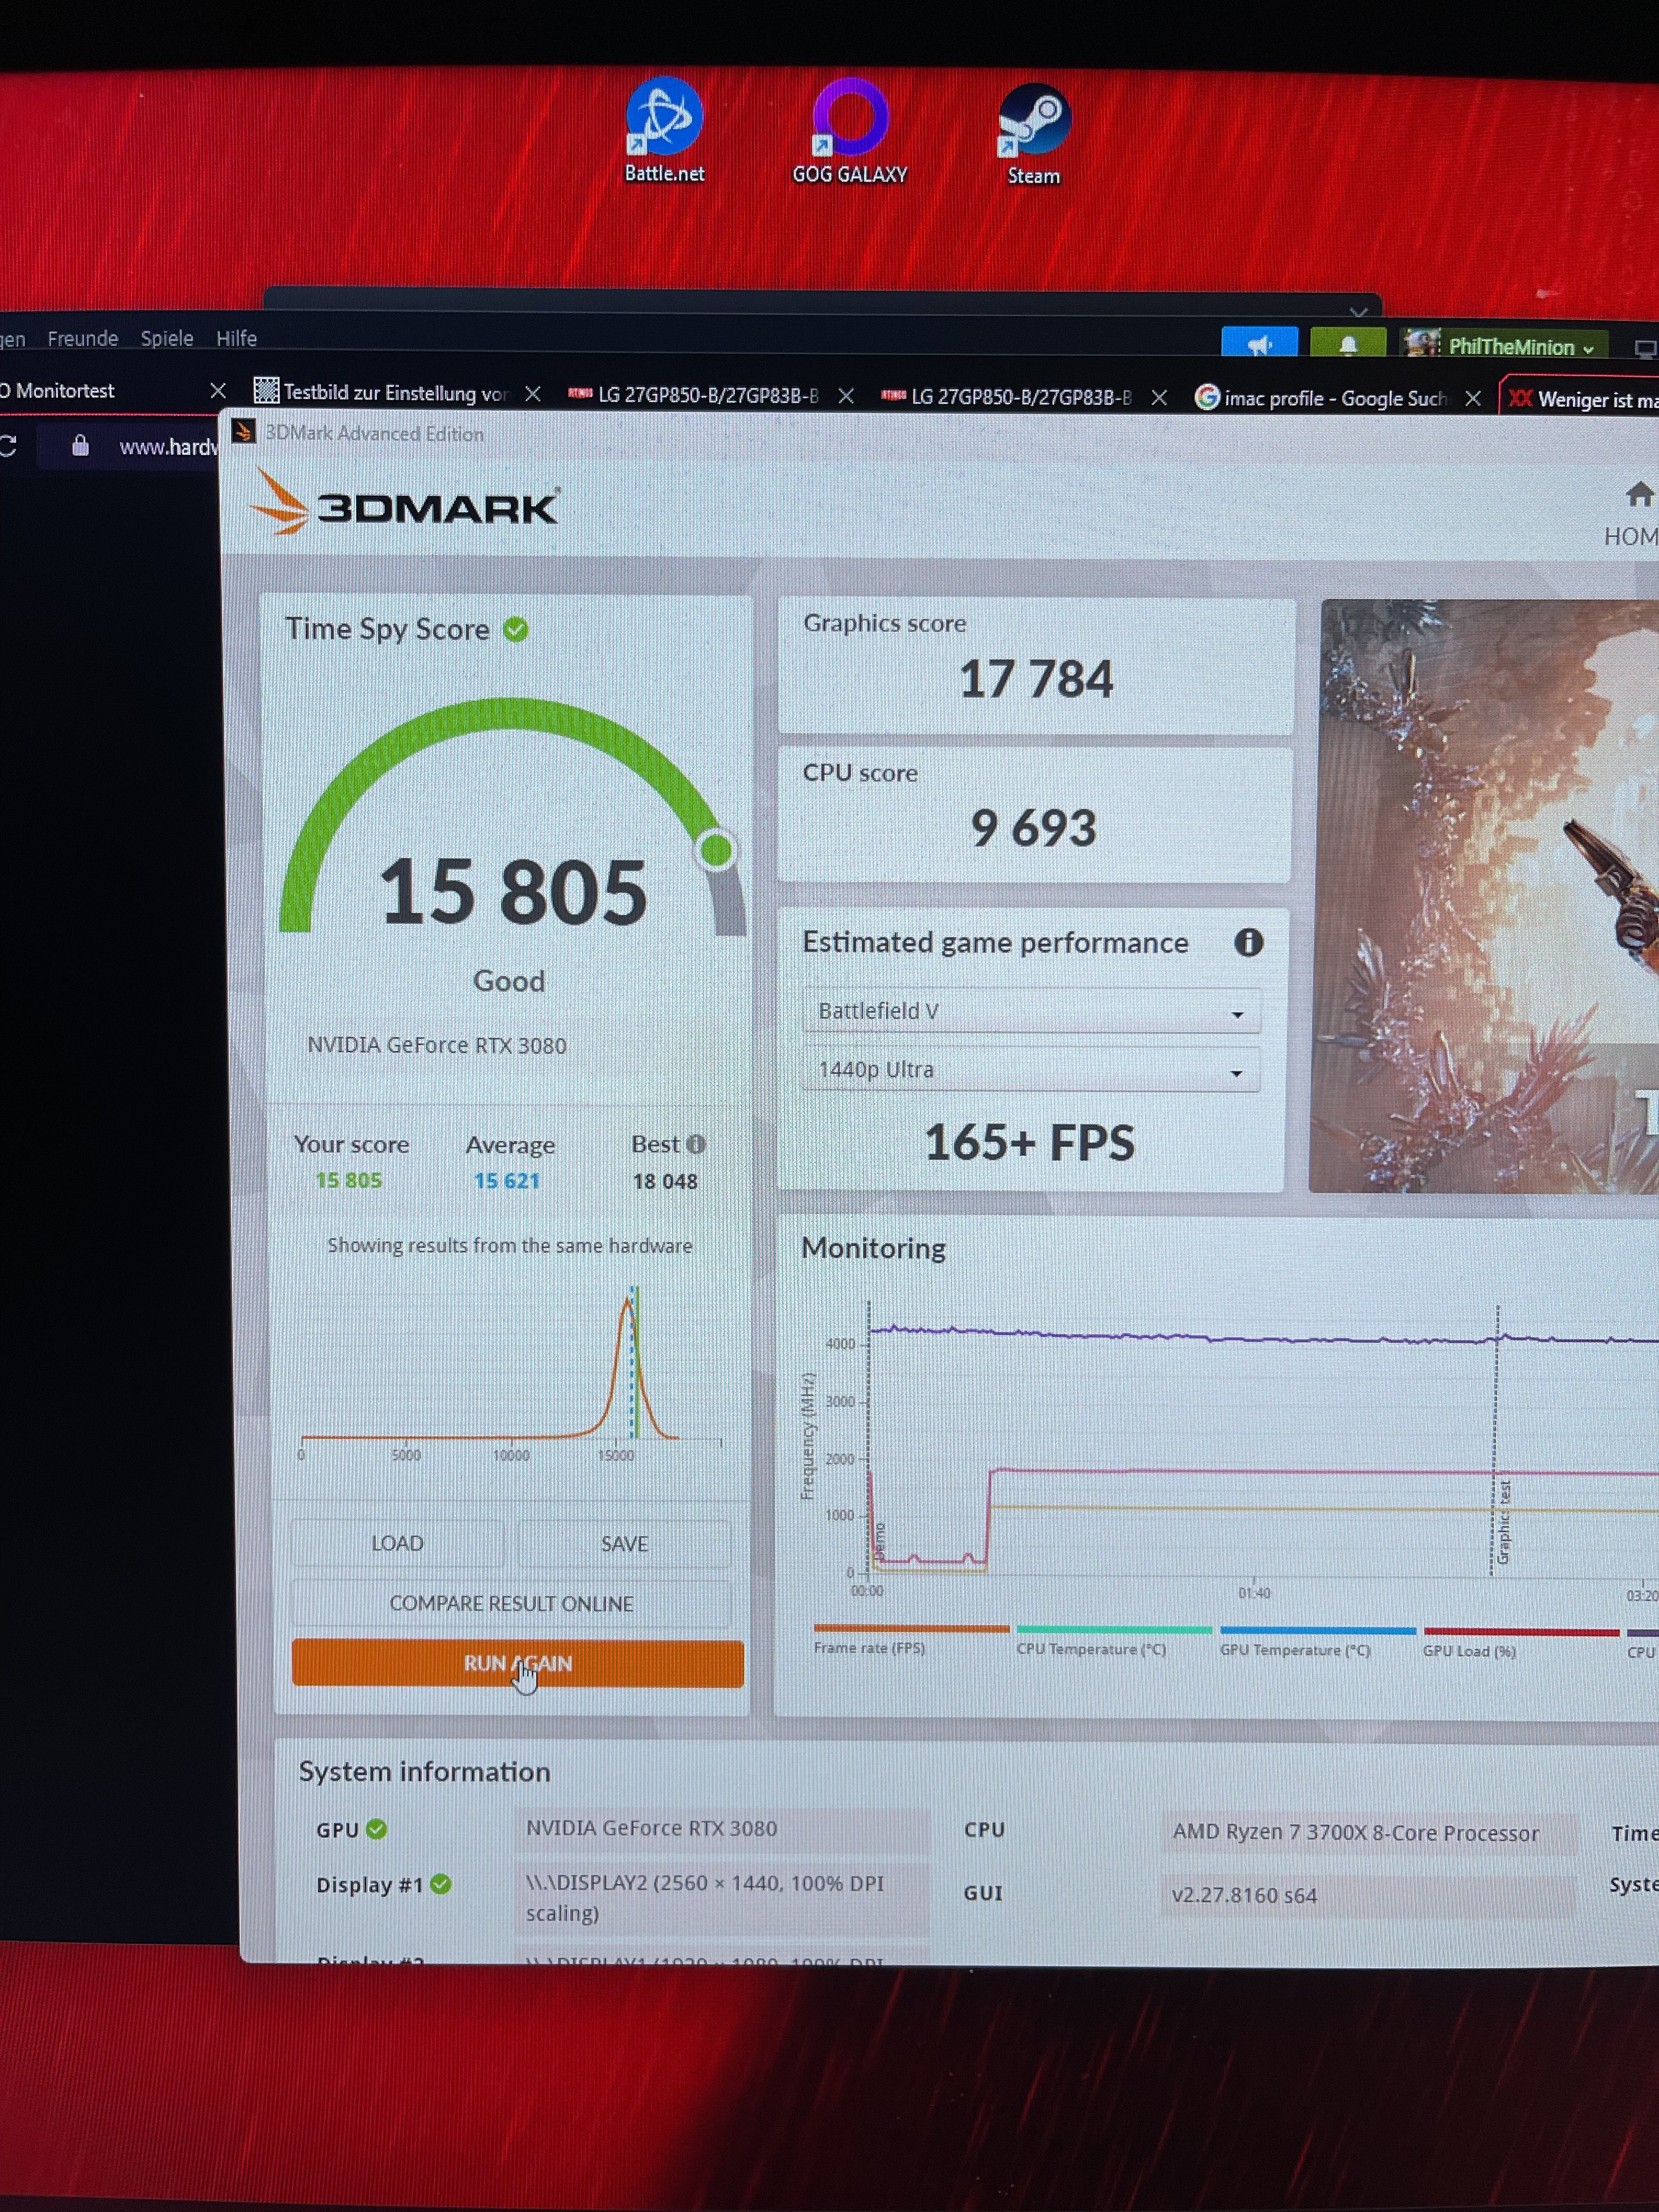Image resolution: width=1659 pixels, height=2212 pixels.
Task: Close the Testbild zur Einstellung browser tab
Action: (x=533, y=394)
